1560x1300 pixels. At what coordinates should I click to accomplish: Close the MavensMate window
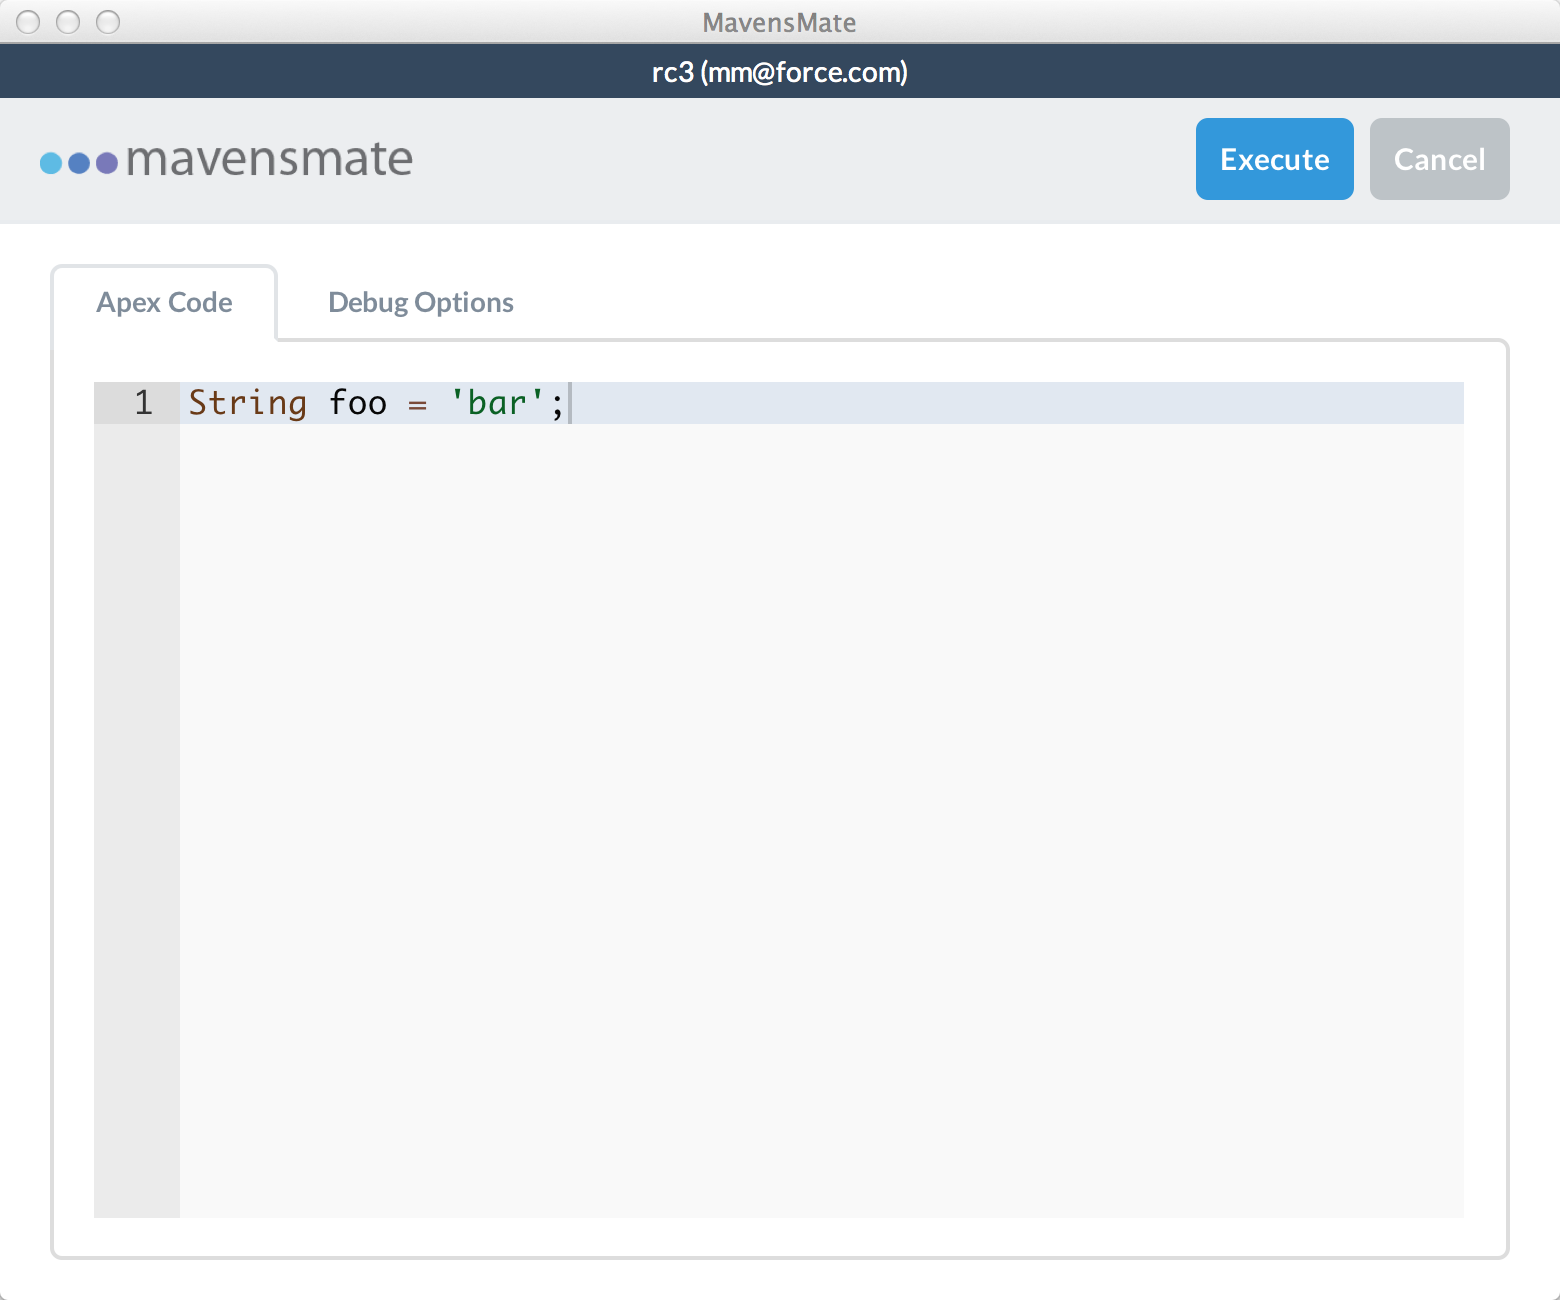pos(28,21)
